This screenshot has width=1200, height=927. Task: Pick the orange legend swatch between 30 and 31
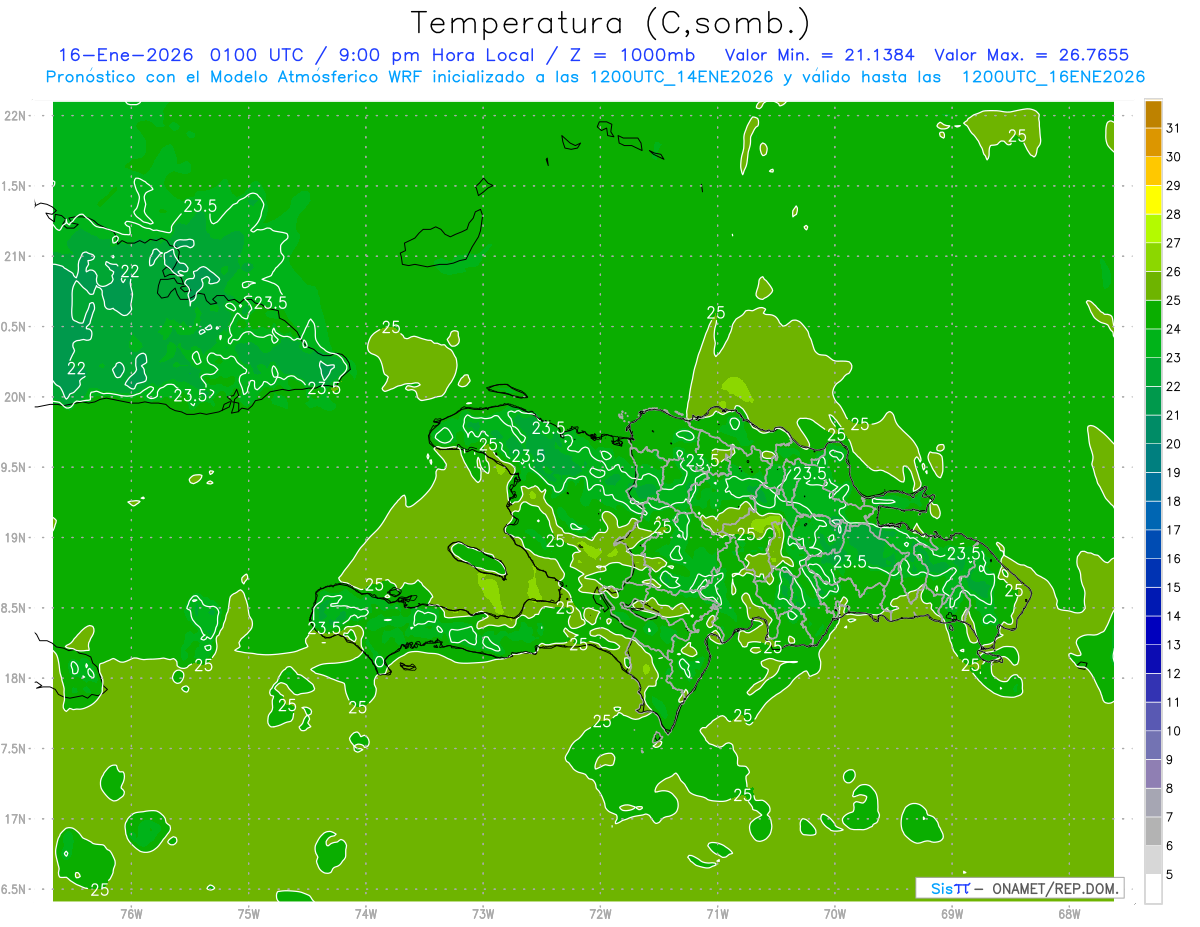pos(1153,143)
